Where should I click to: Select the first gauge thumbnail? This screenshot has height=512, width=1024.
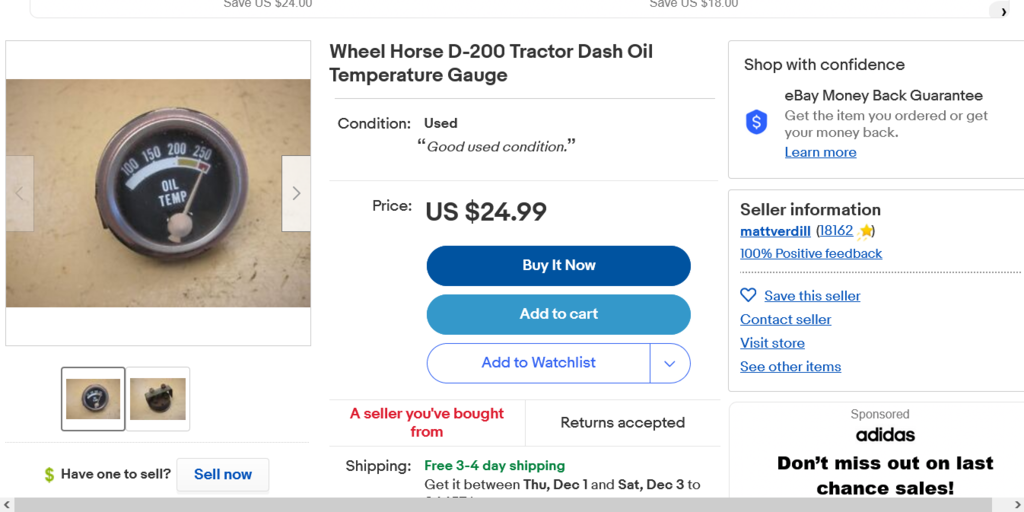(93, 398)
